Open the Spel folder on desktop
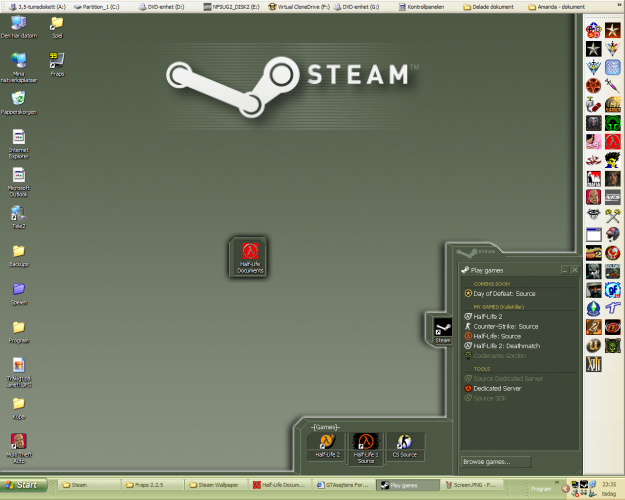This screenshot has width=625, height=500. coord(56,25)
